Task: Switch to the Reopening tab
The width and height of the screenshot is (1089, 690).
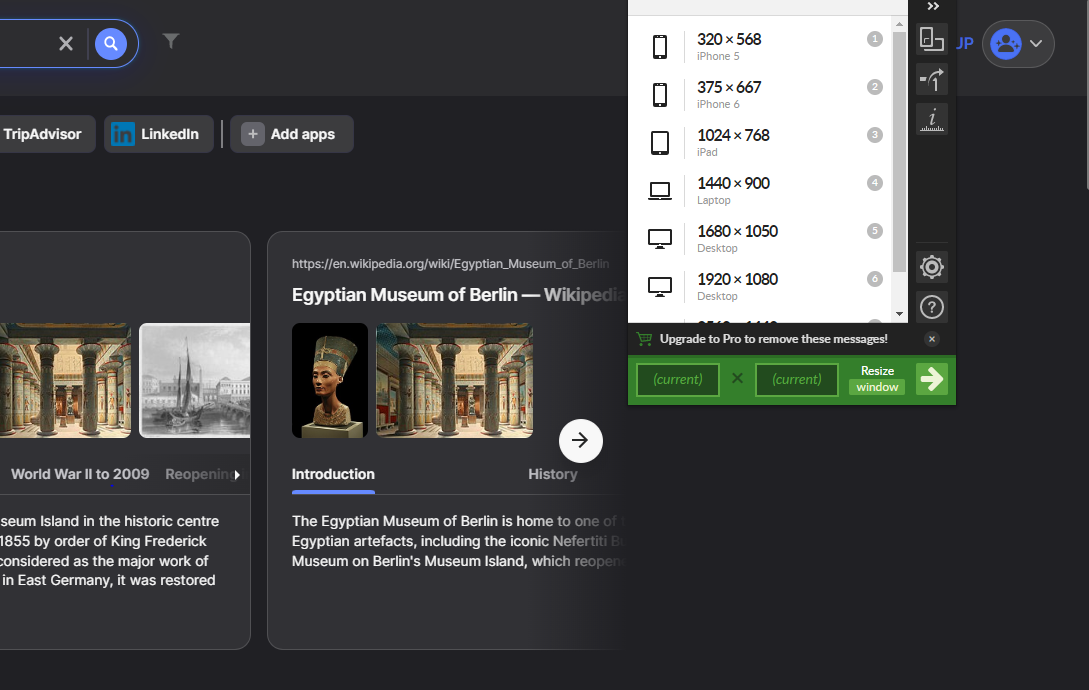Action: 200,474
